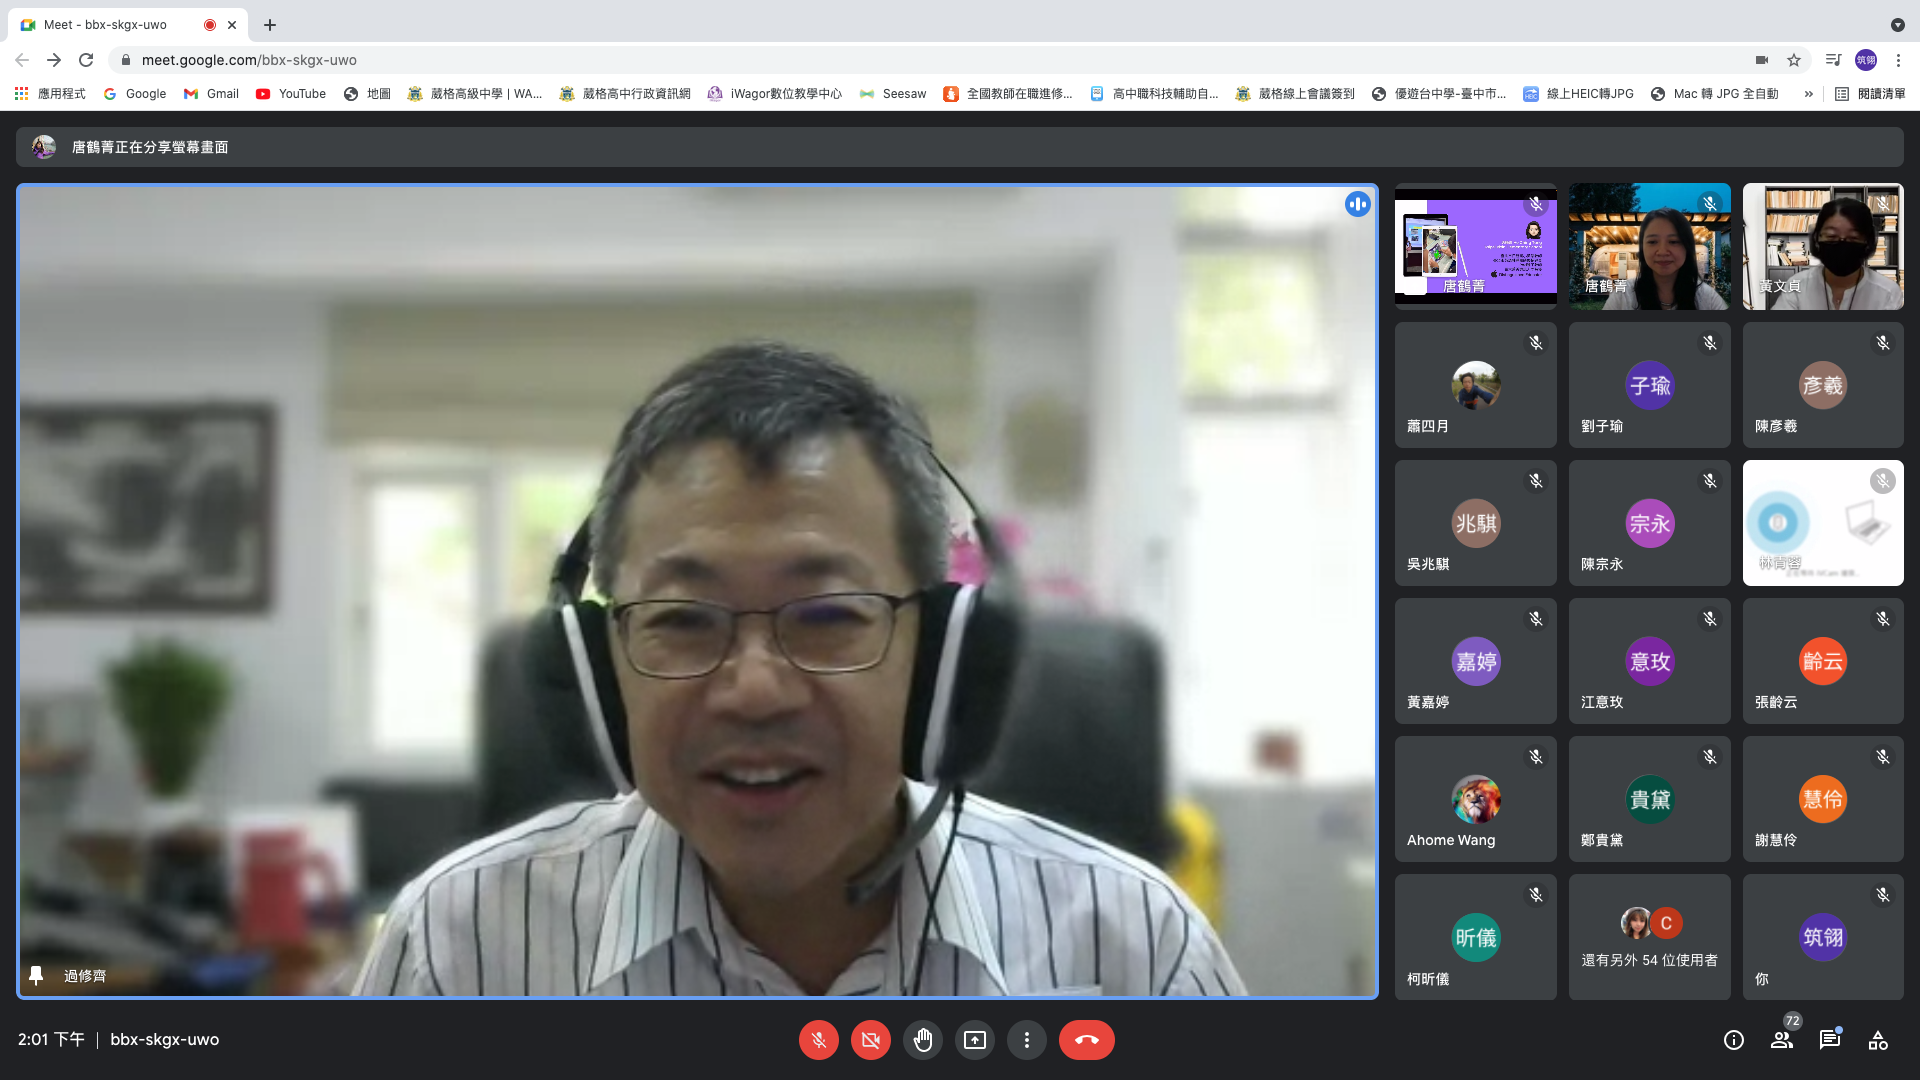Open a new browser tab
This screenshot has width=1920, height=1080.
[270, 25]
